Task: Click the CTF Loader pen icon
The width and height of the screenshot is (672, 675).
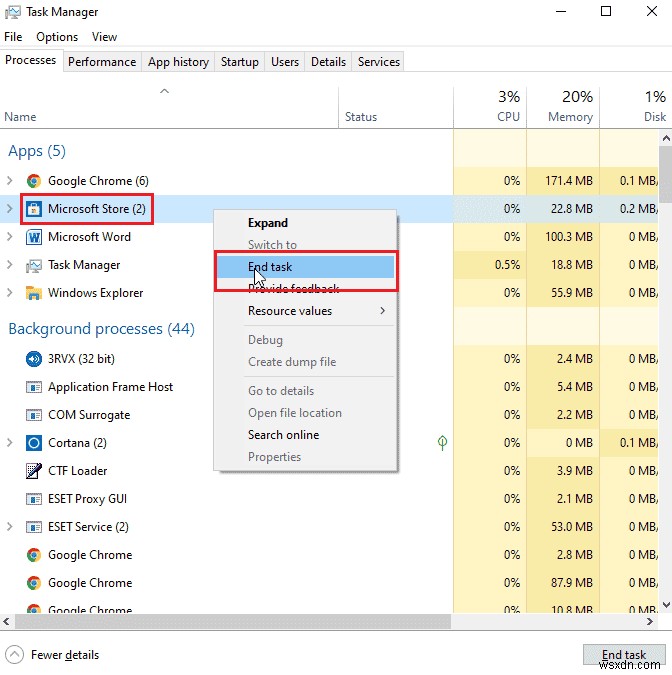Action: tap(34, 471)
